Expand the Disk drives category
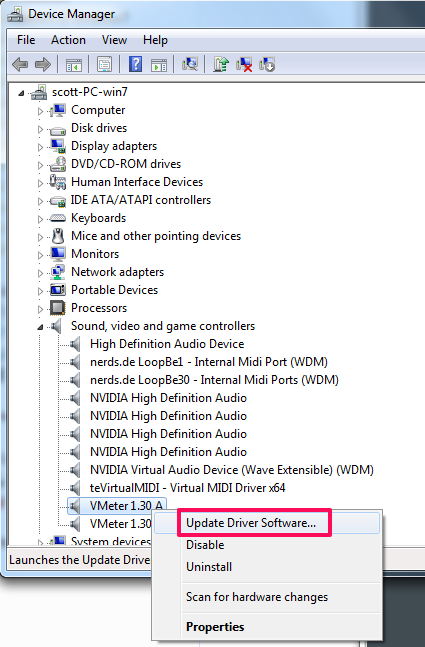Viewport: 425px width, 647px height. click(x=40, y=129)
